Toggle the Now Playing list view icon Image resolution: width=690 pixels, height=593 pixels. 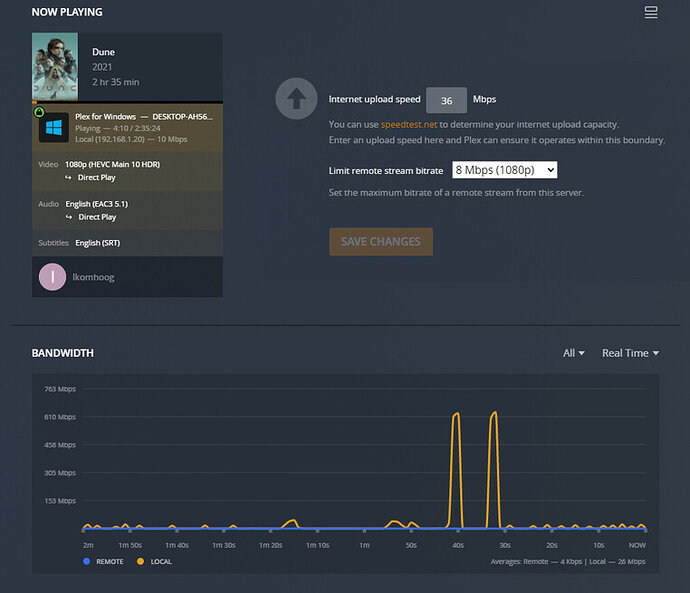pos(651,12)
